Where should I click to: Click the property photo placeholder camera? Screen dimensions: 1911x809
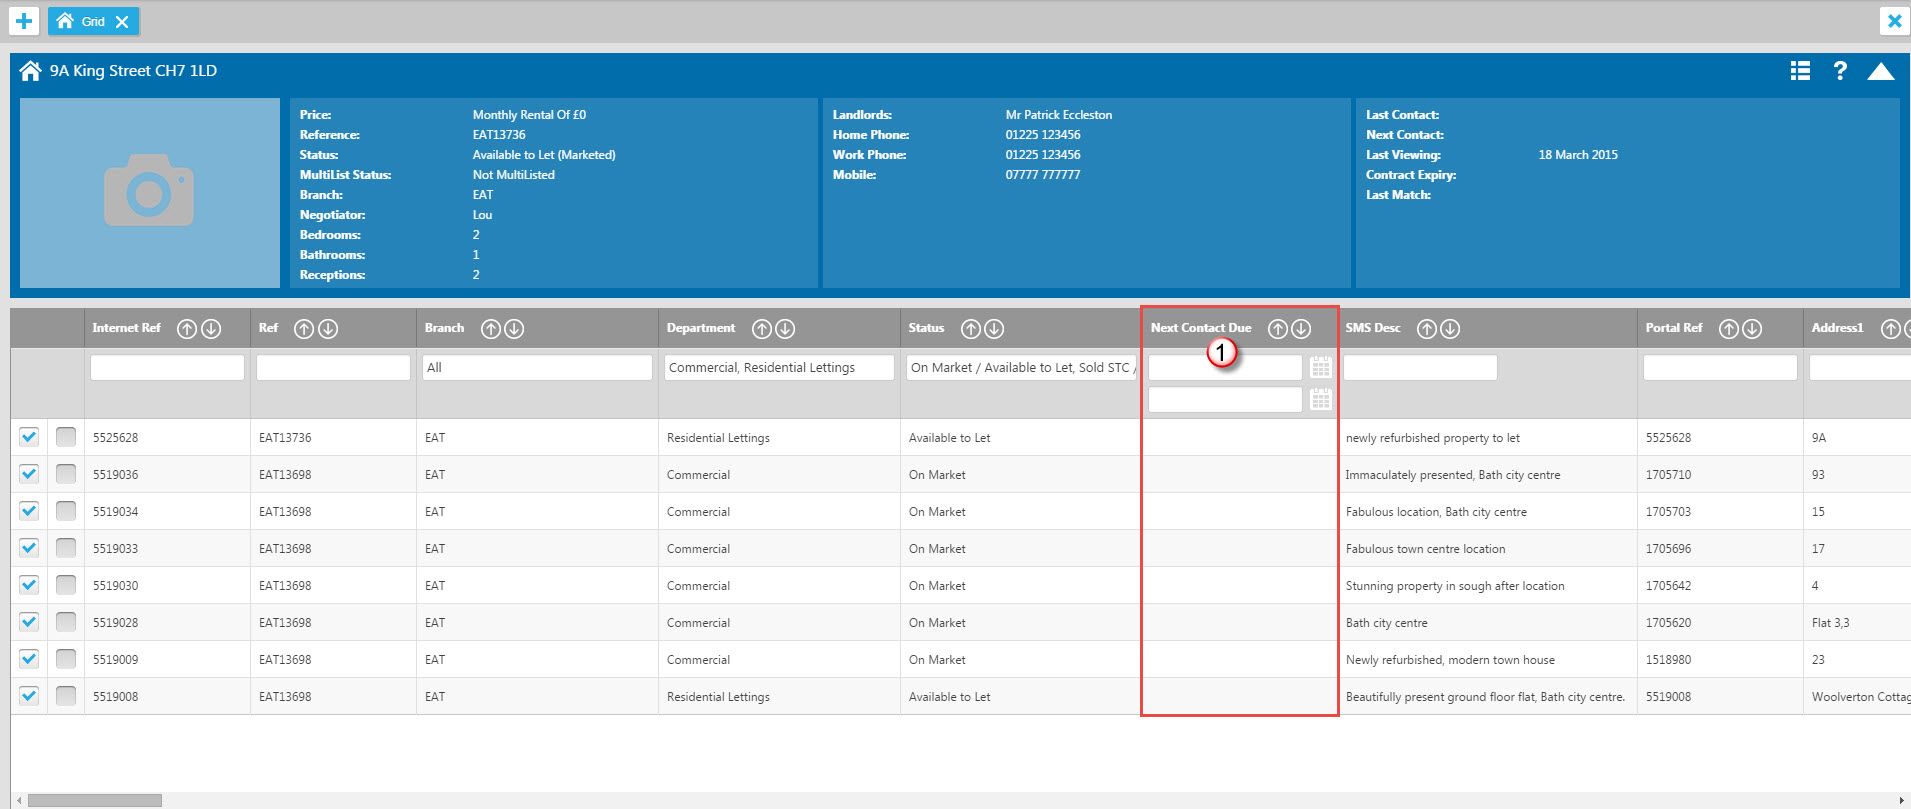click(x=149, y=191)
